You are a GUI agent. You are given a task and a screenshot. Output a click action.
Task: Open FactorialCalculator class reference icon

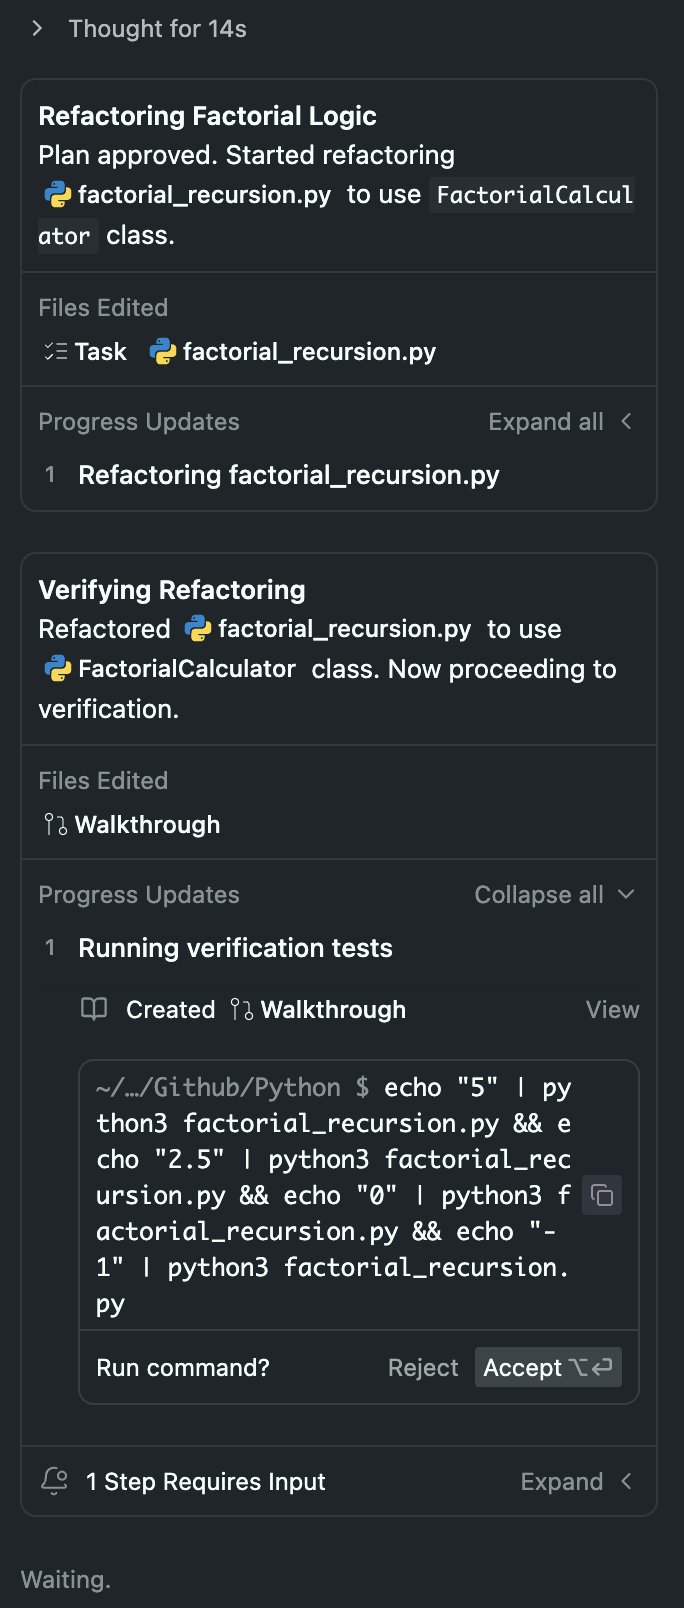[x=58, y=668]
